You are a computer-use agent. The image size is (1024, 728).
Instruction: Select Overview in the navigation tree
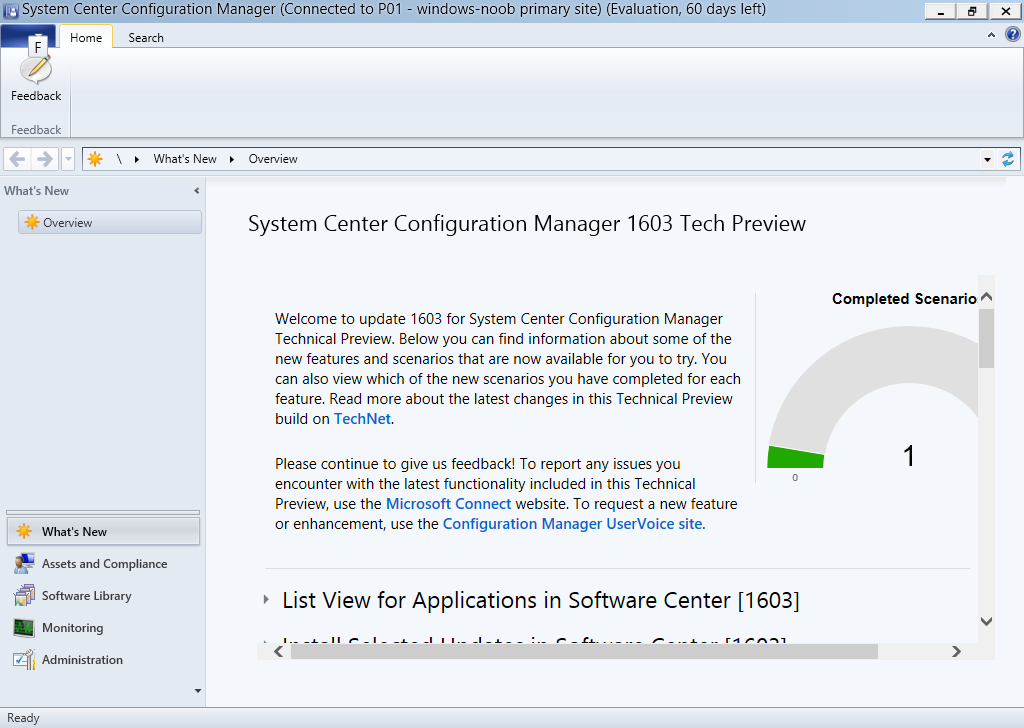coord(110,223)
